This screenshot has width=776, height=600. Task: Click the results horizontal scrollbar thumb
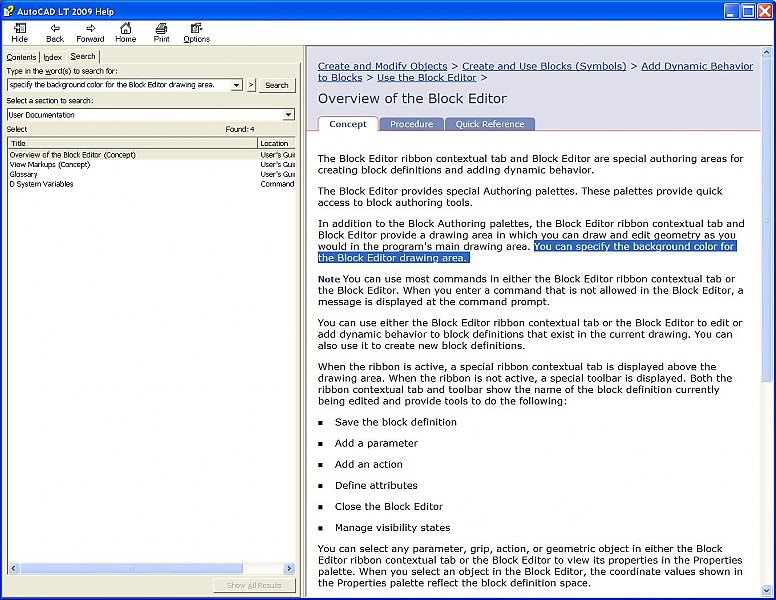(x=131, y=568)
